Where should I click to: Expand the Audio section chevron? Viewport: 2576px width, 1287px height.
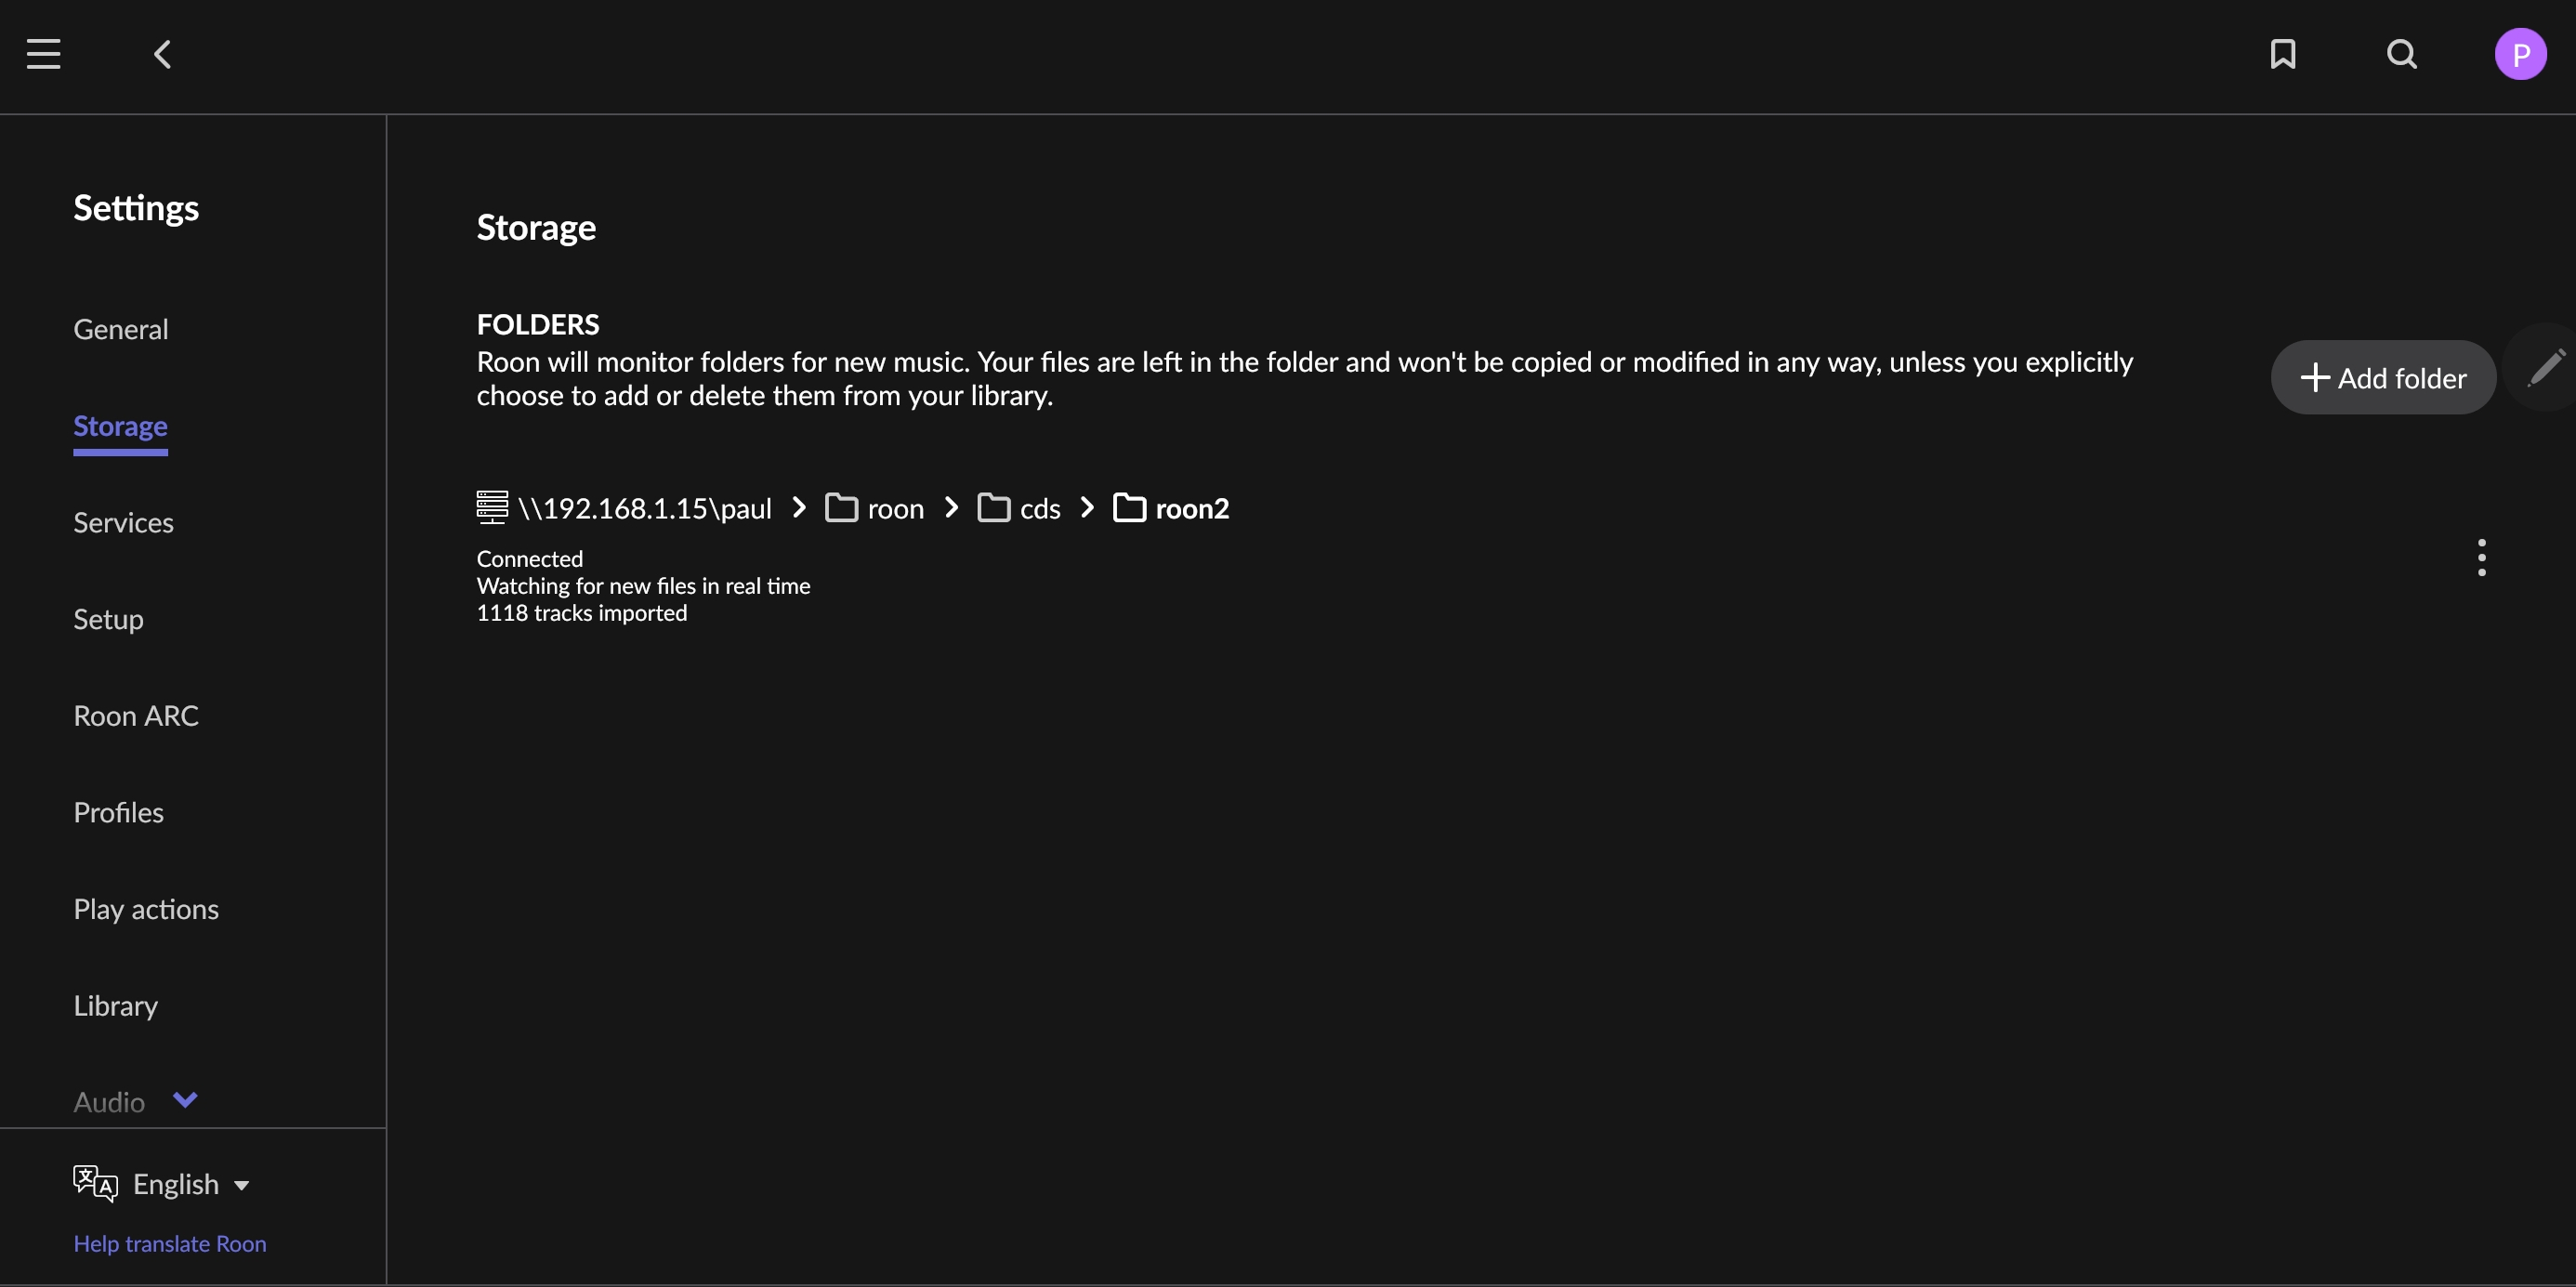(185, 1100)
